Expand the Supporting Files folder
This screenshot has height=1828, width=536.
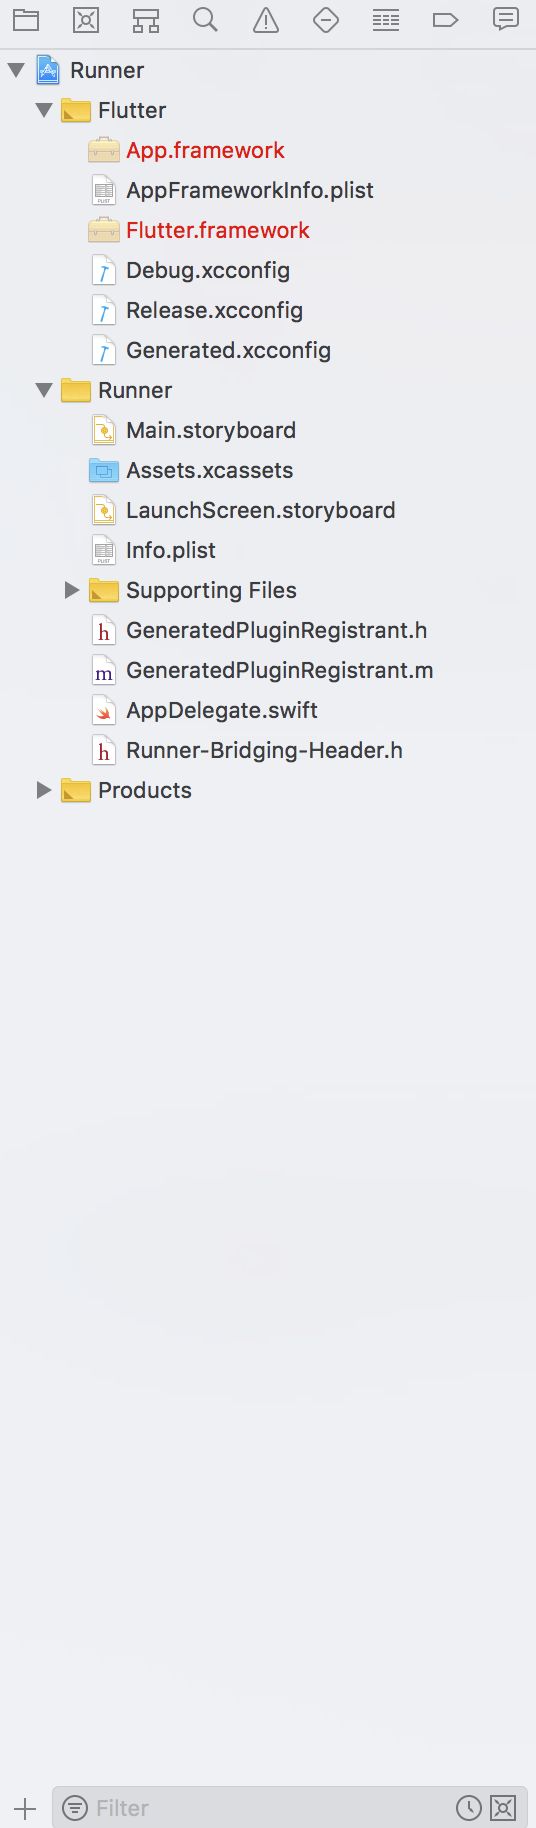(x=72, y=590)
